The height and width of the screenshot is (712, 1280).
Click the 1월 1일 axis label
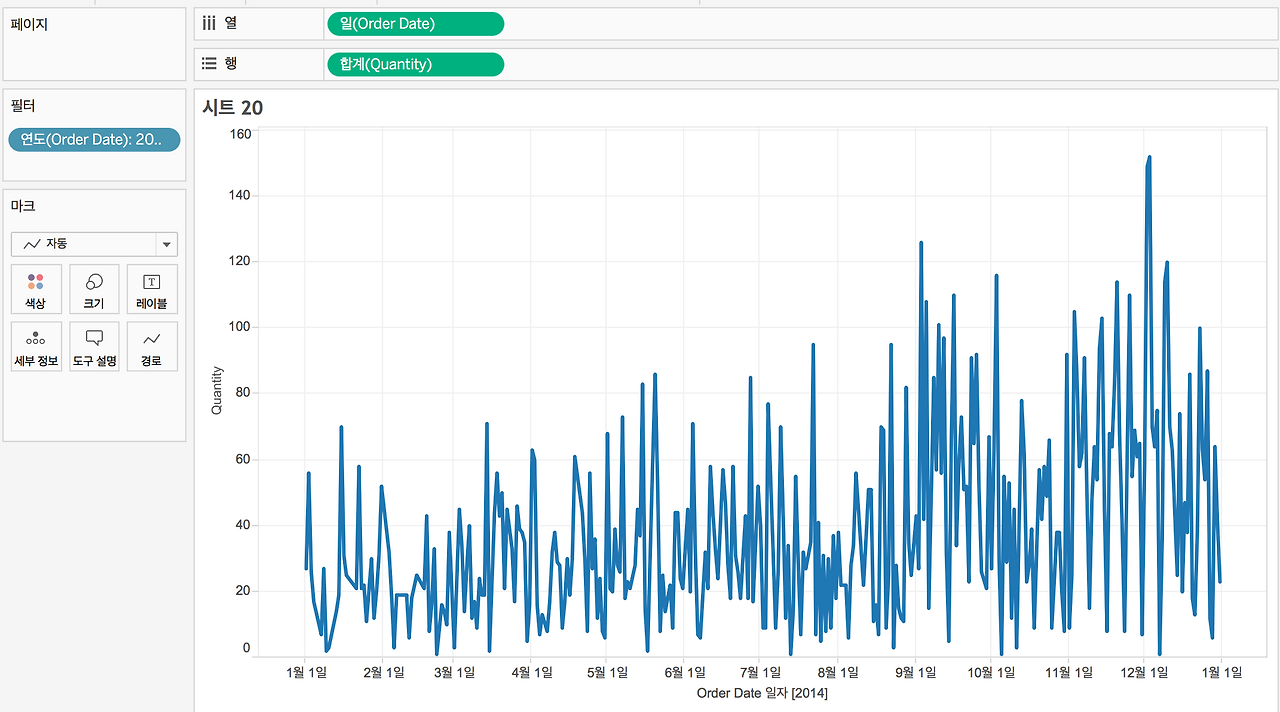(x=306, y=673)
